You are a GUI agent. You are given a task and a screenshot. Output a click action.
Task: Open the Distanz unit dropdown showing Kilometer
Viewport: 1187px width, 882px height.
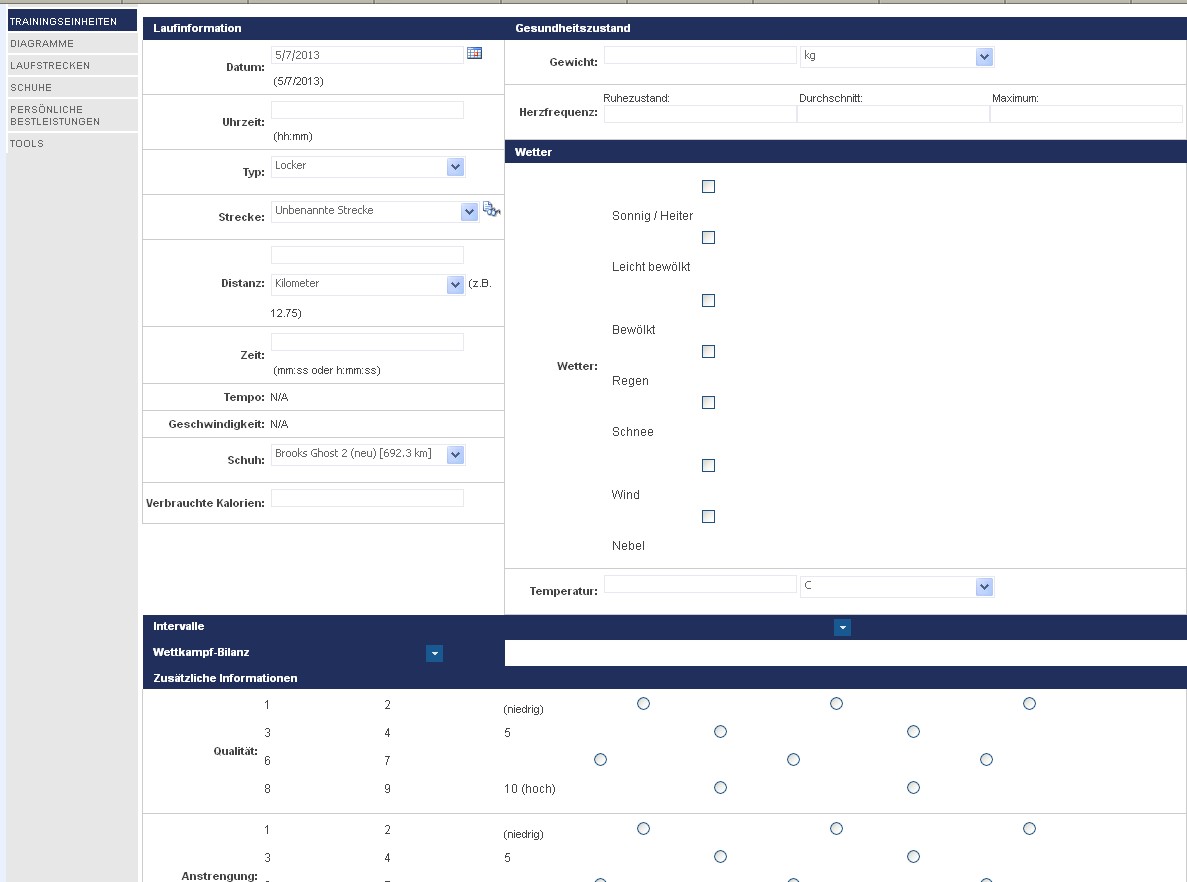pyautogui.click(x=455, y=285)
